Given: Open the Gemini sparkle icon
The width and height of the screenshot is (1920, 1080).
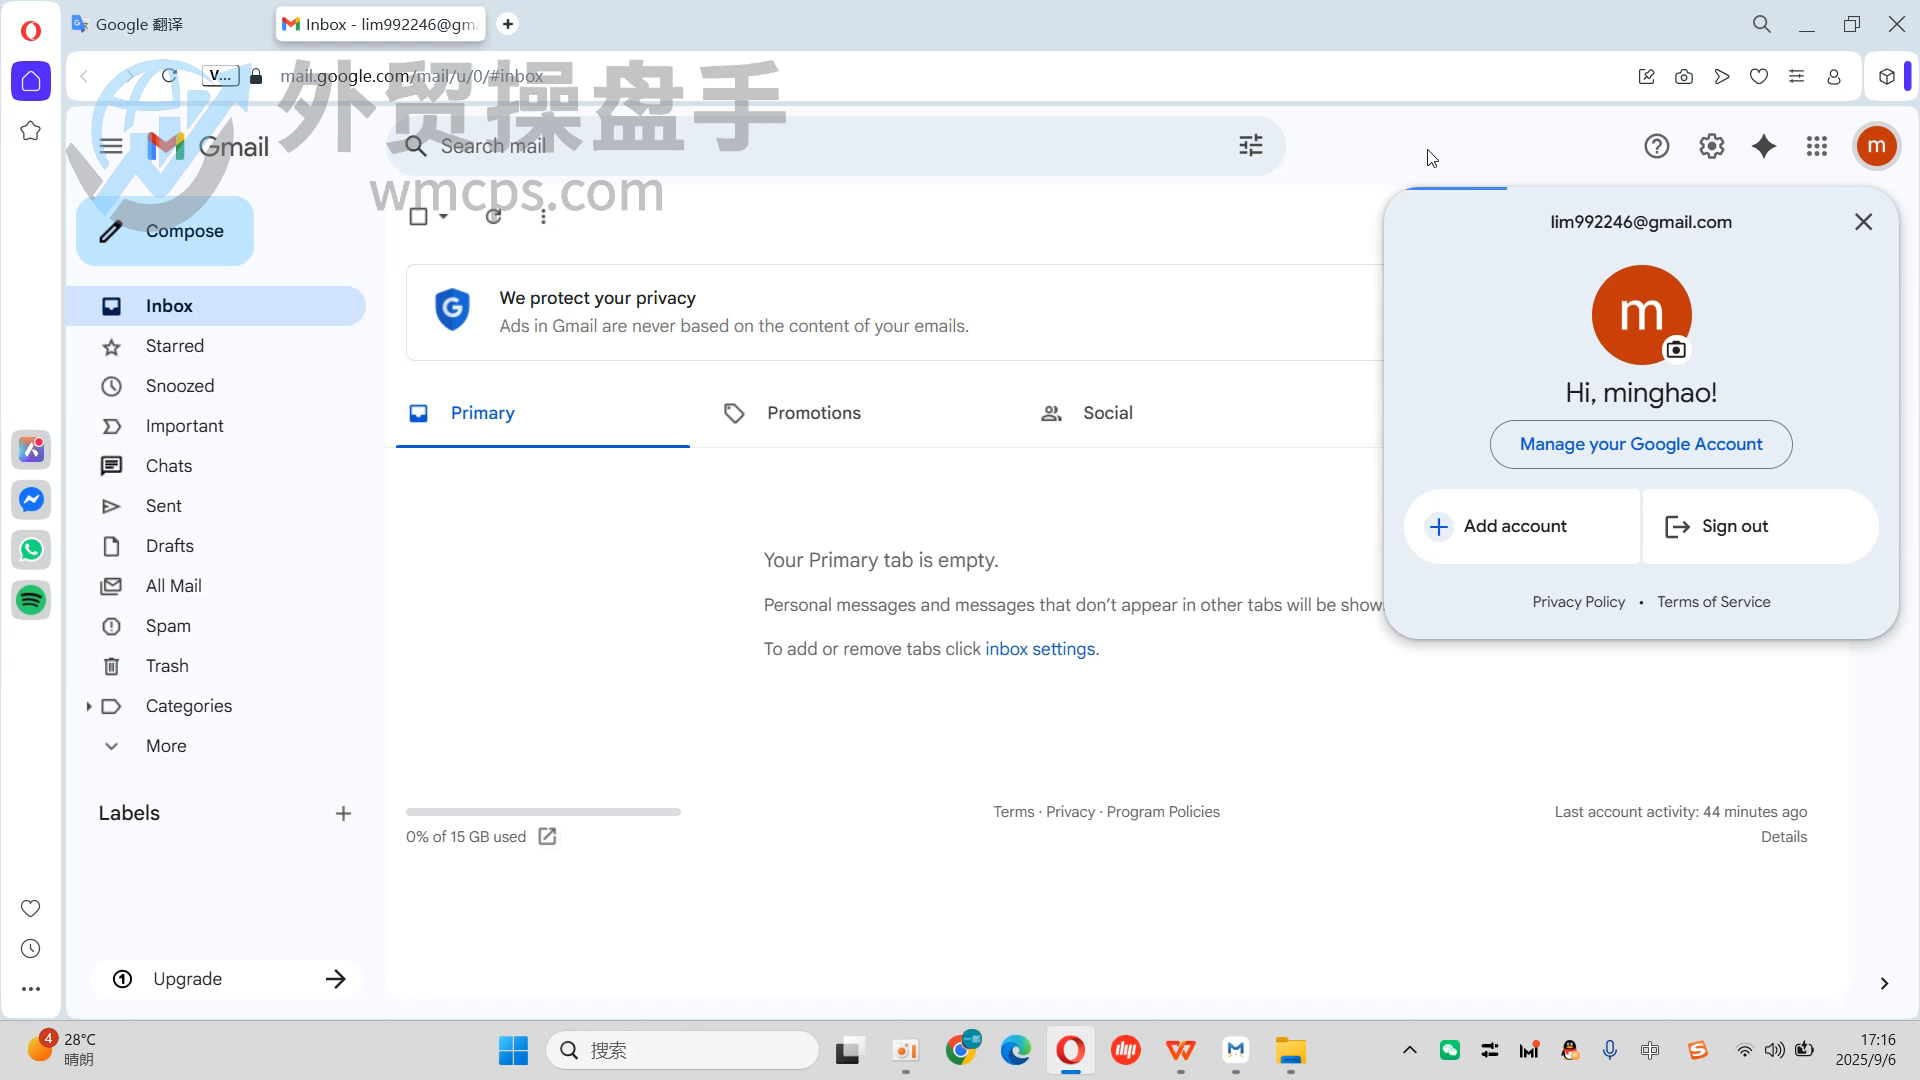Looking at the screenshot, I should 1764,146.
